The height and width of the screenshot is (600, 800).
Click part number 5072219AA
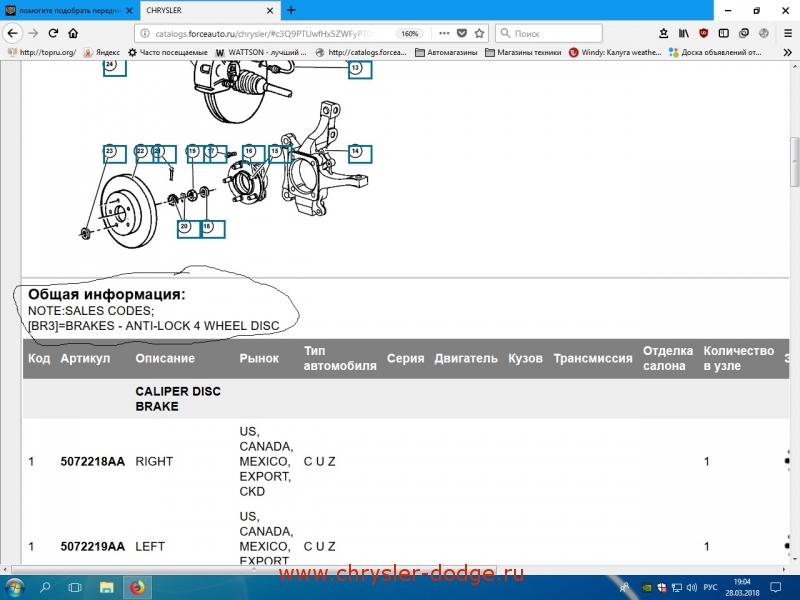click(92, 547)
